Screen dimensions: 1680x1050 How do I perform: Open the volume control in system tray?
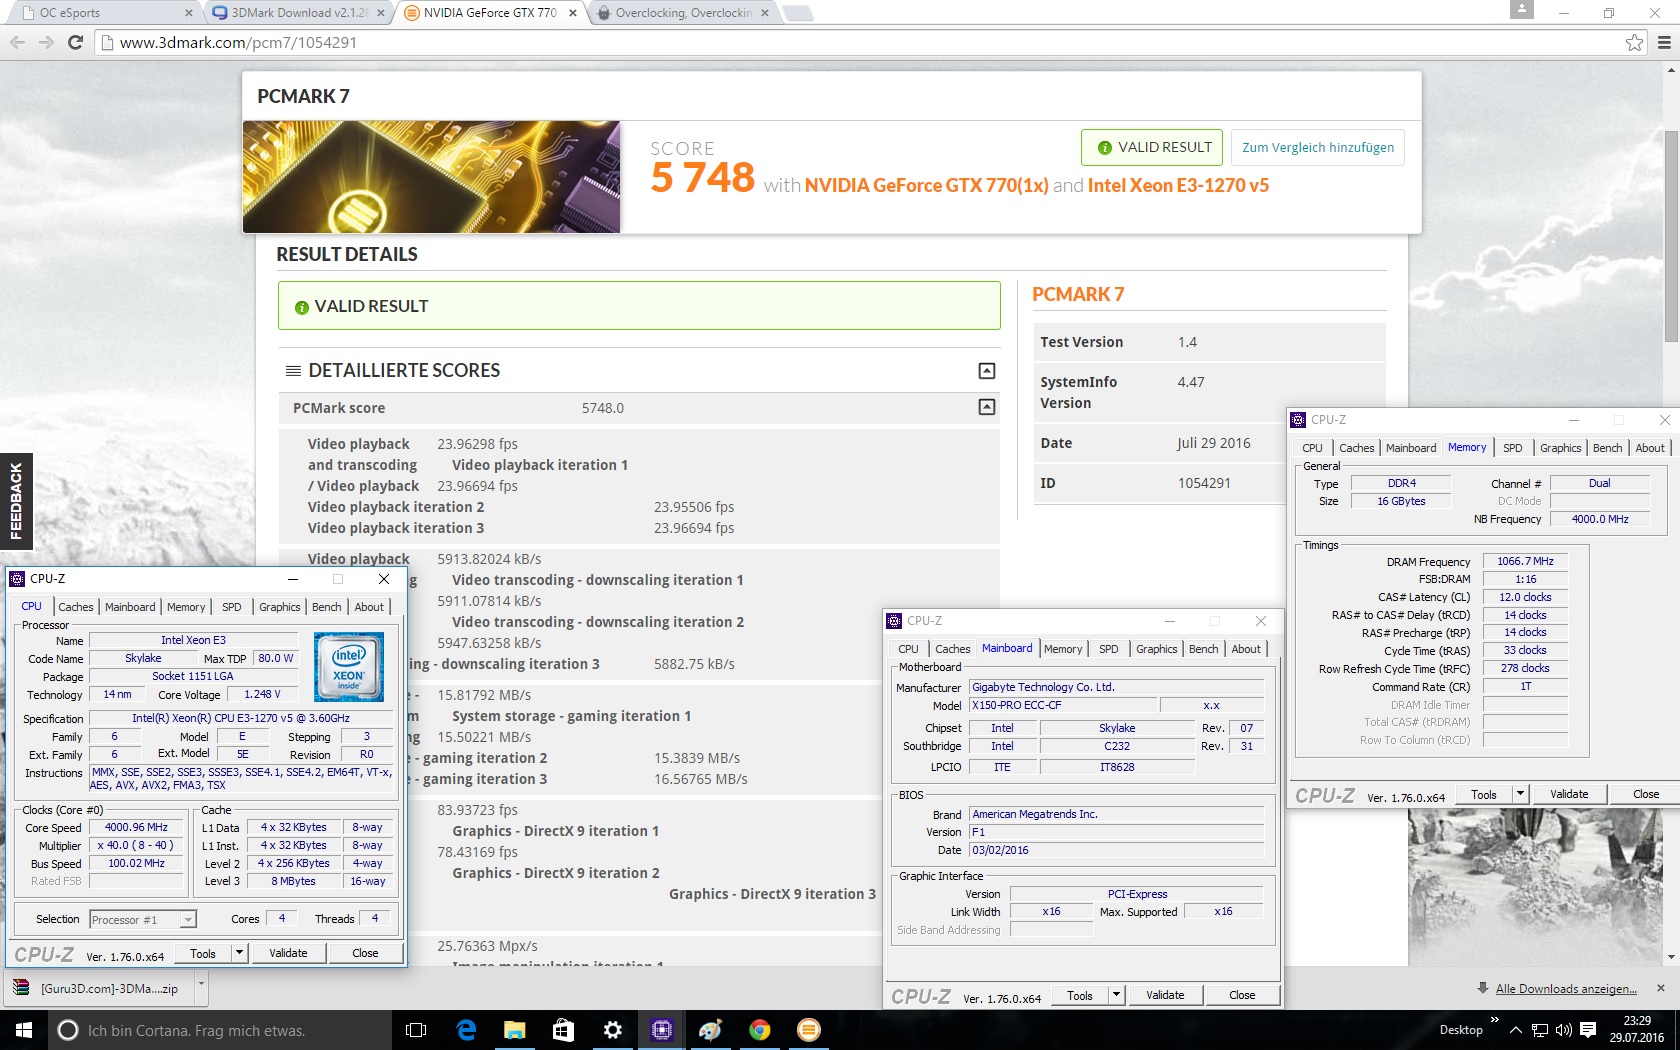point(1564,1030)
